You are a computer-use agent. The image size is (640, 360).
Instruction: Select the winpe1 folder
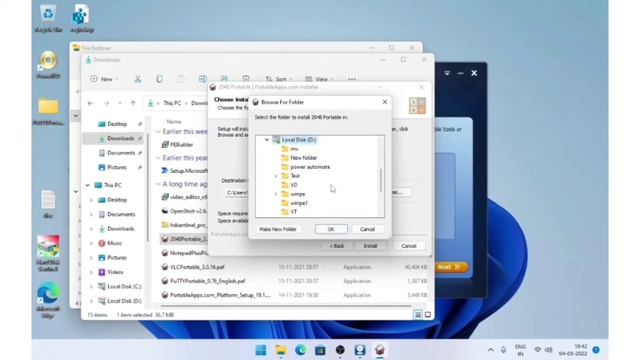pos(299,203)
